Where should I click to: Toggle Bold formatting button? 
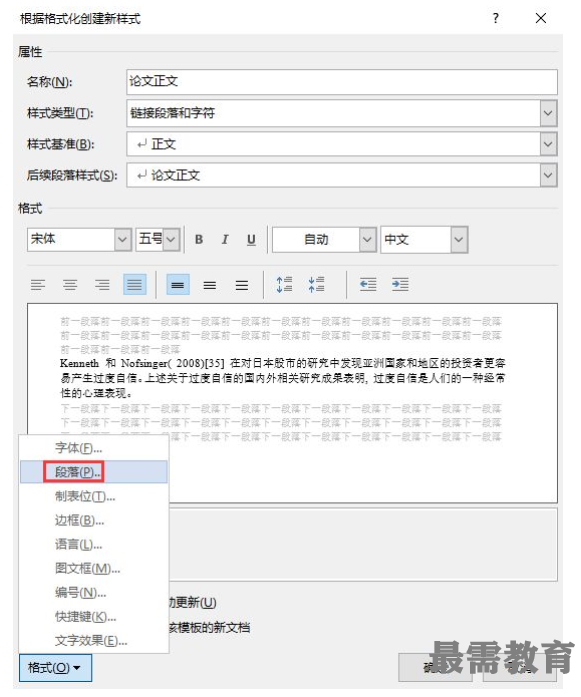[x=199, y=240]
